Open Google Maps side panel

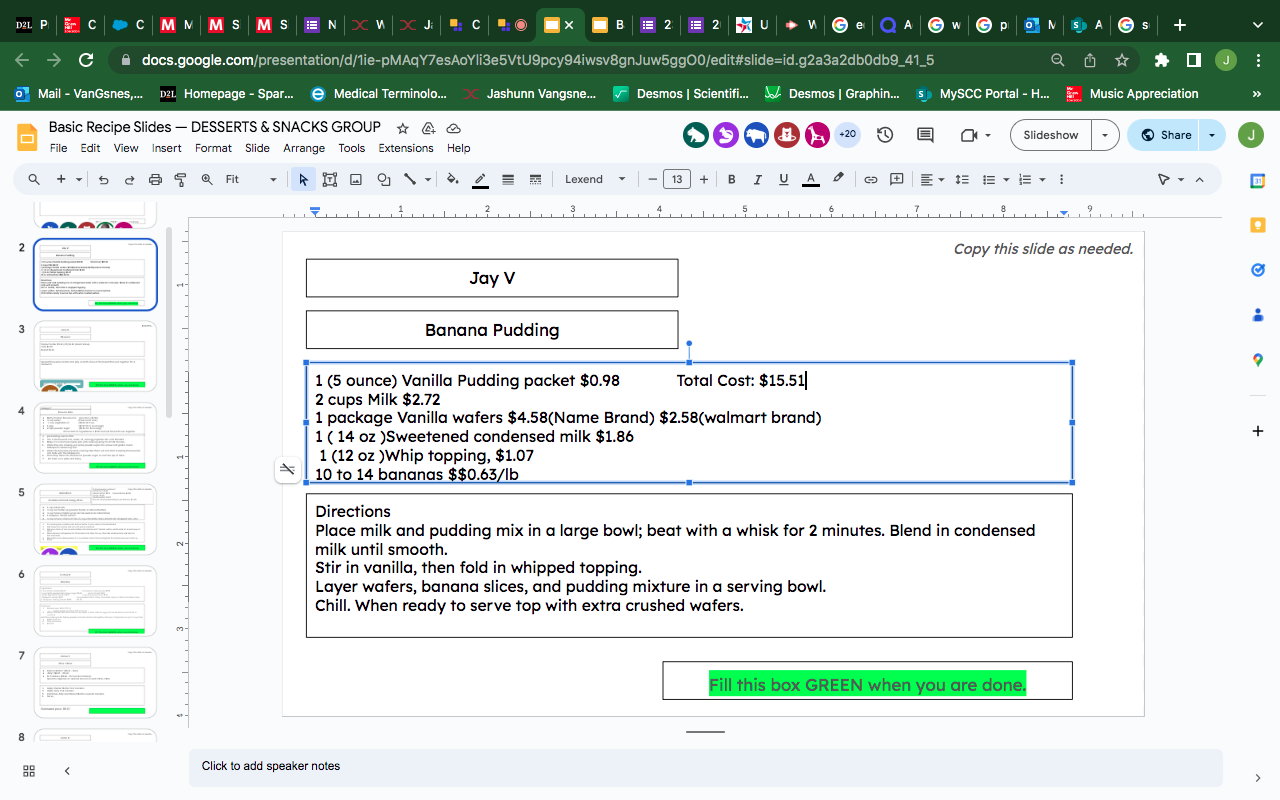click(x=1258, y=359)
